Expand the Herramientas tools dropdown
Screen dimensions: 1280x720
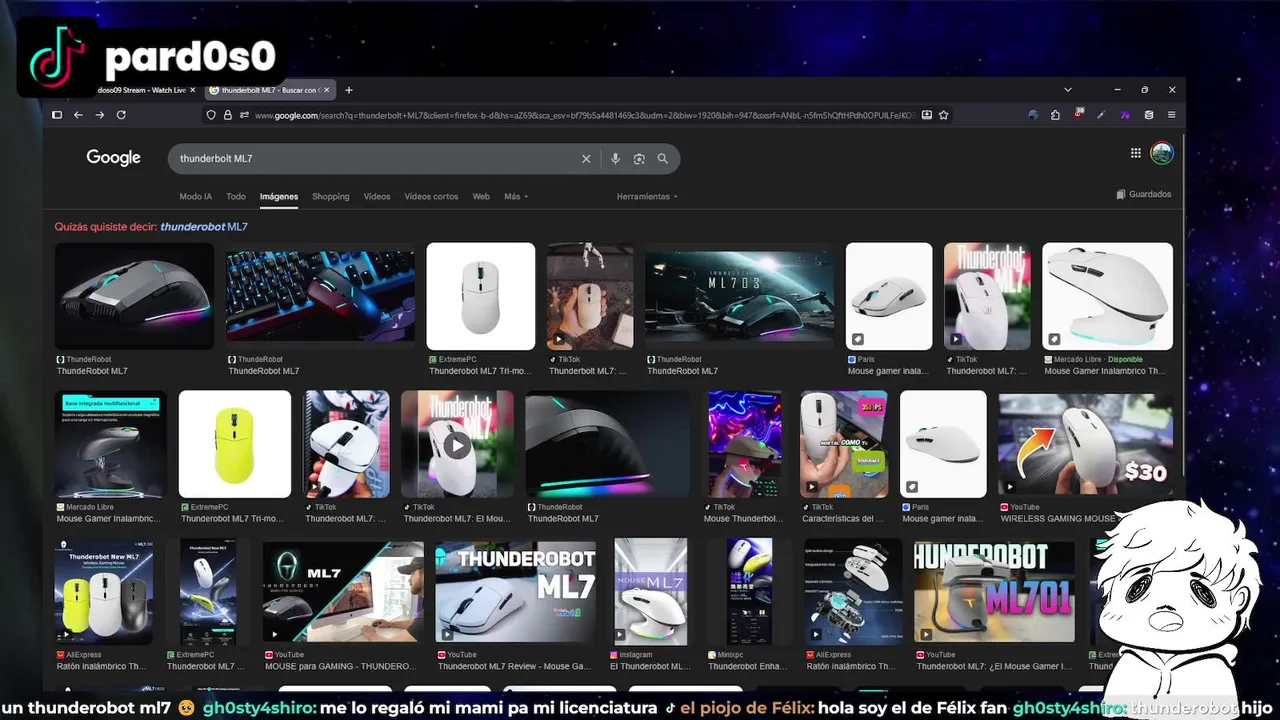(647, 196)
